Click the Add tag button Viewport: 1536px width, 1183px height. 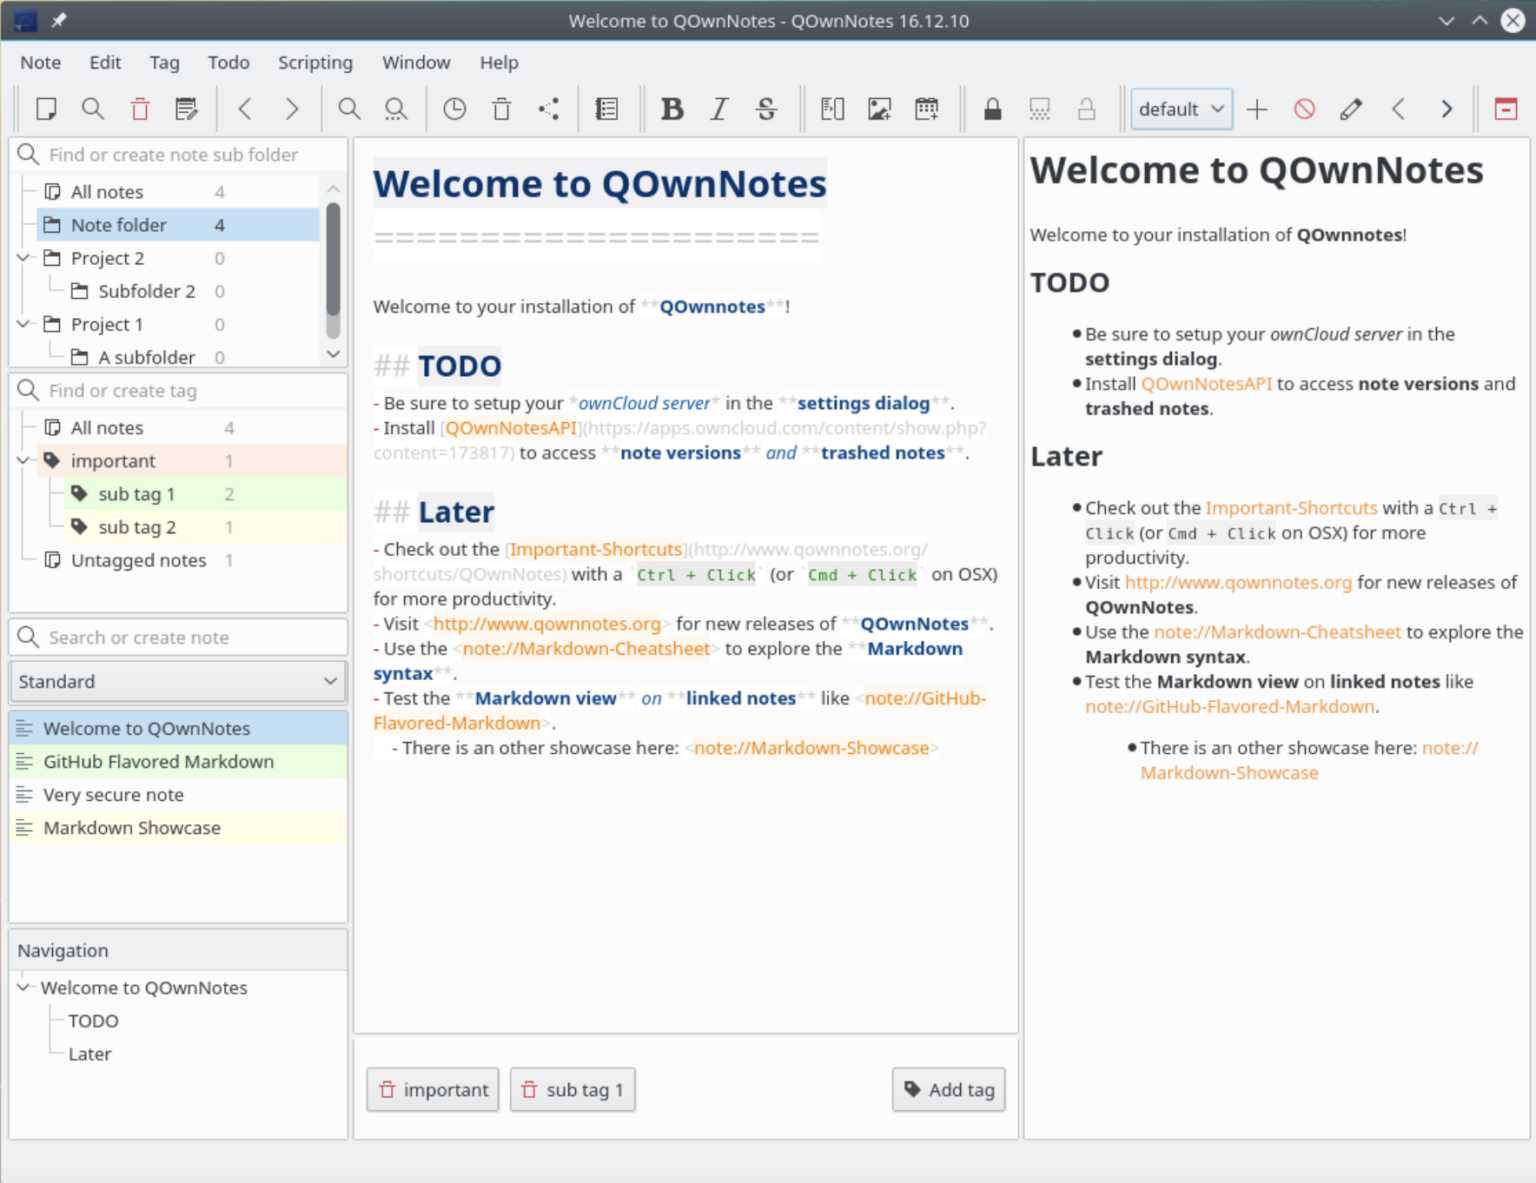[x=948, y=1090]
